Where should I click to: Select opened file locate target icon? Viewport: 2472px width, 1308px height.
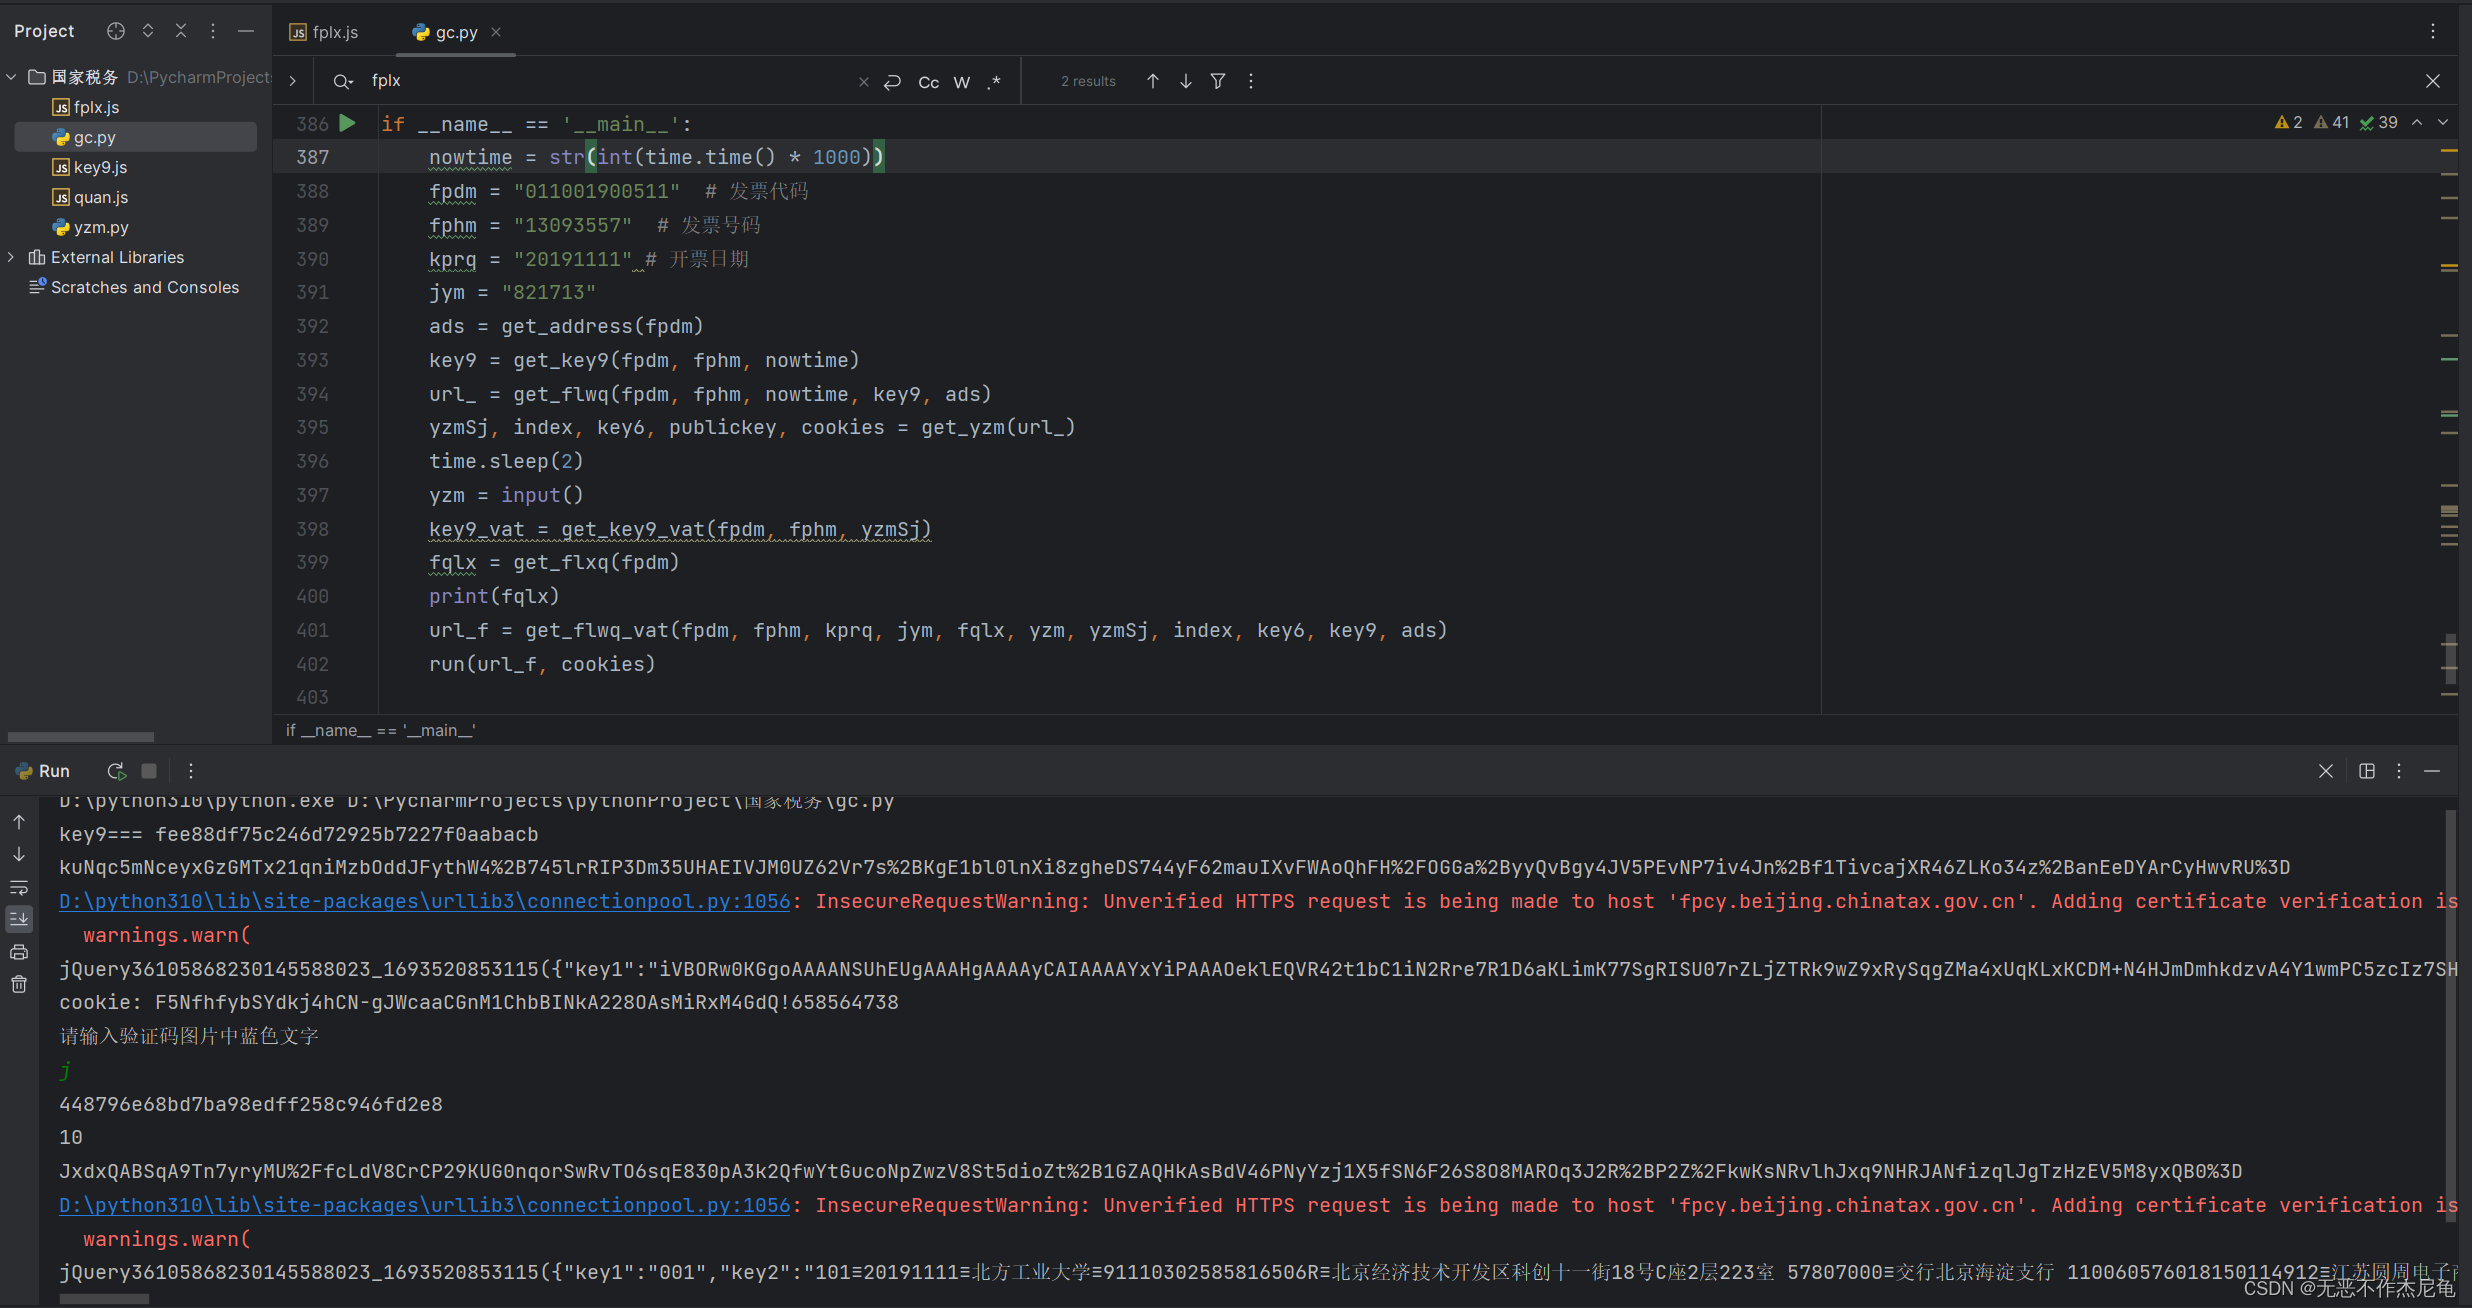[116, 31]
